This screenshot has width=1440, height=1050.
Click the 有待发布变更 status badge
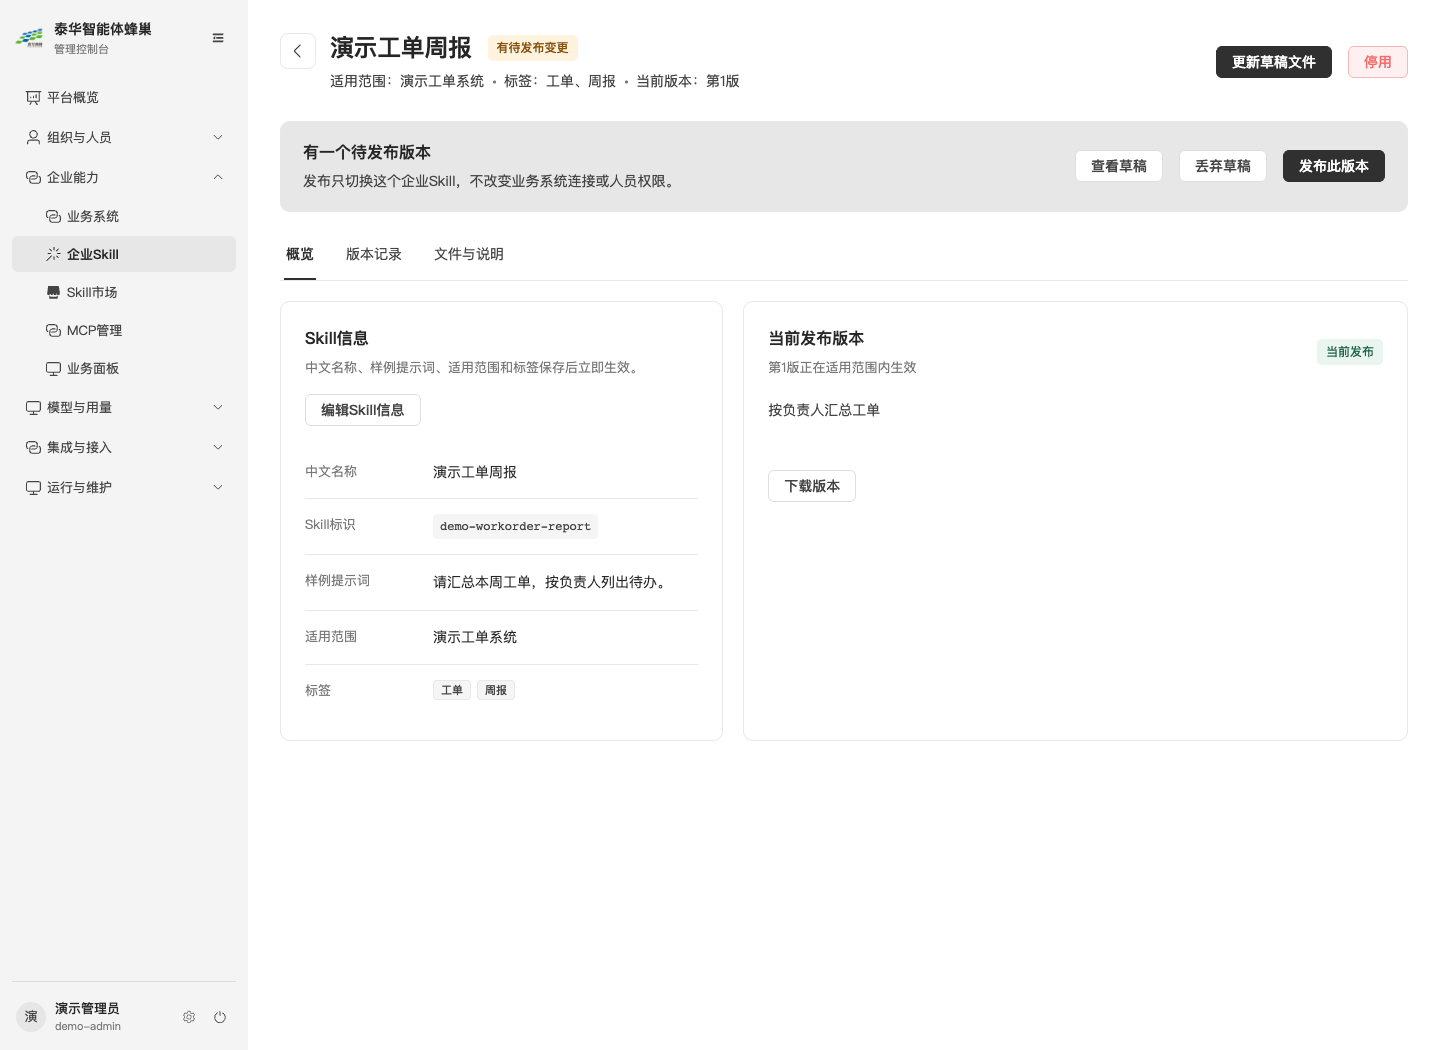pos(533,48)
